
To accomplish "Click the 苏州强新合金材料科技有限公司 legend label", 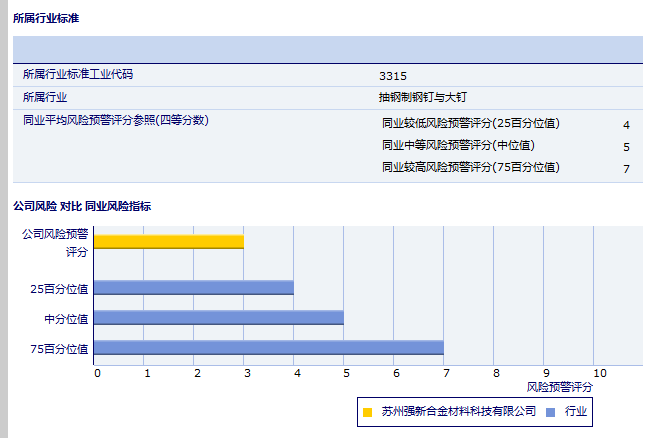I will pyautogui.click(x=459, y=411).
